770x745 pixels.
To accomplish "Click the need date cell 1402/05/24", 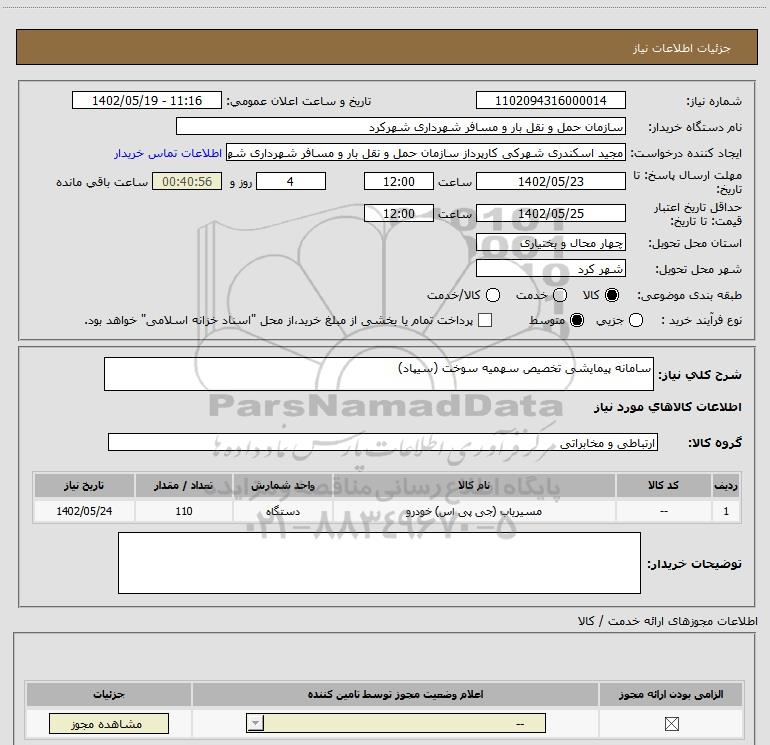I will click(84, 511).
